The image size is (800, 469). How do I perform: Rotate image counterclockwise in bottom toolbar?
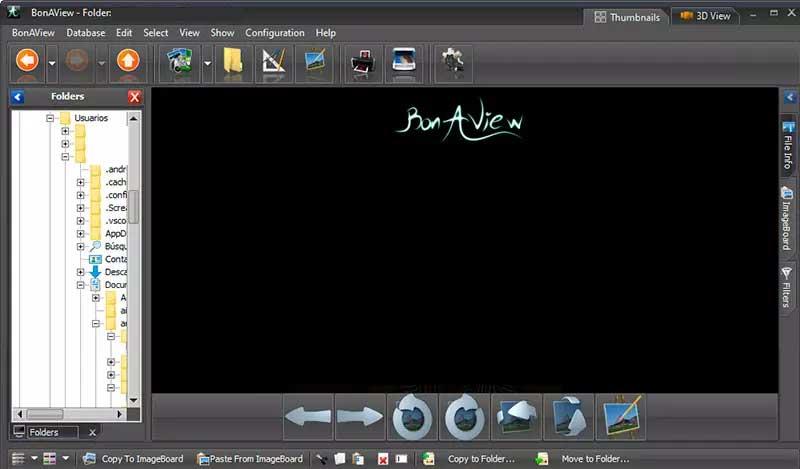(411, 417)
